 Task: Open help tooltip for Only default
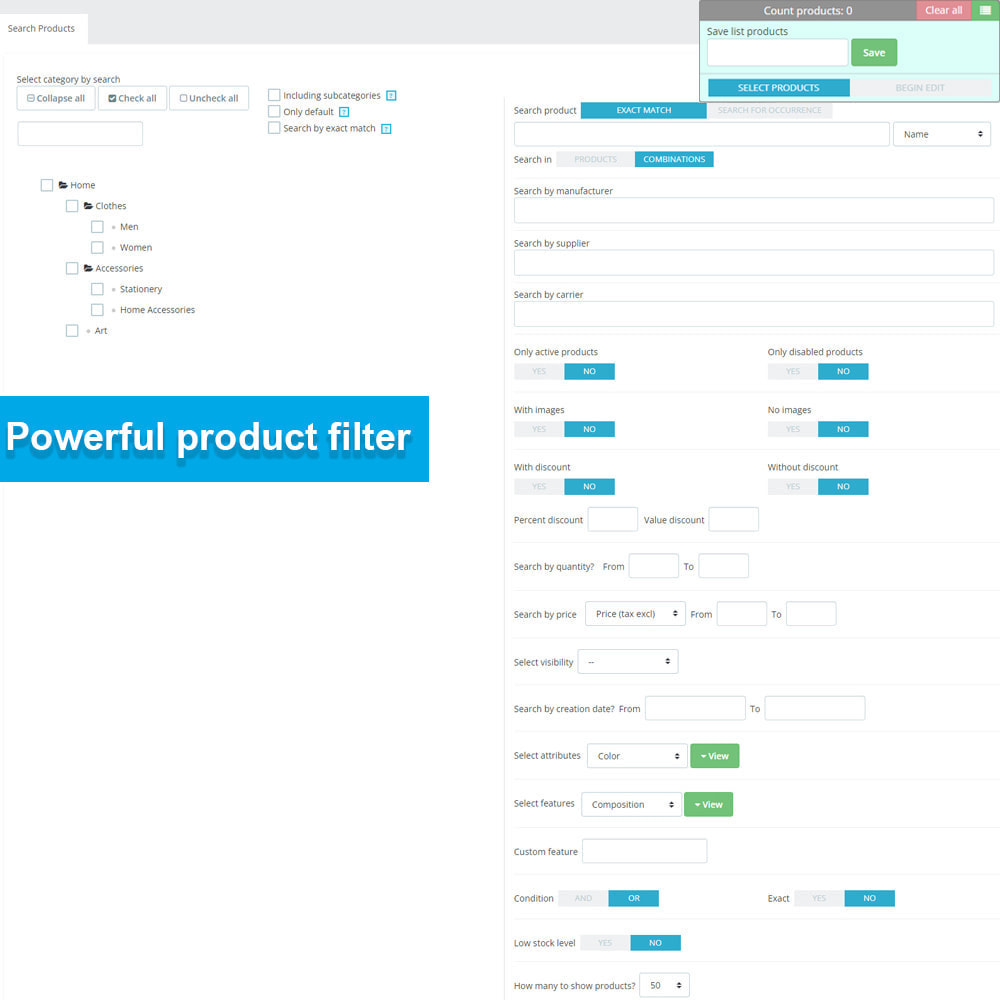(x=345, y=111)
